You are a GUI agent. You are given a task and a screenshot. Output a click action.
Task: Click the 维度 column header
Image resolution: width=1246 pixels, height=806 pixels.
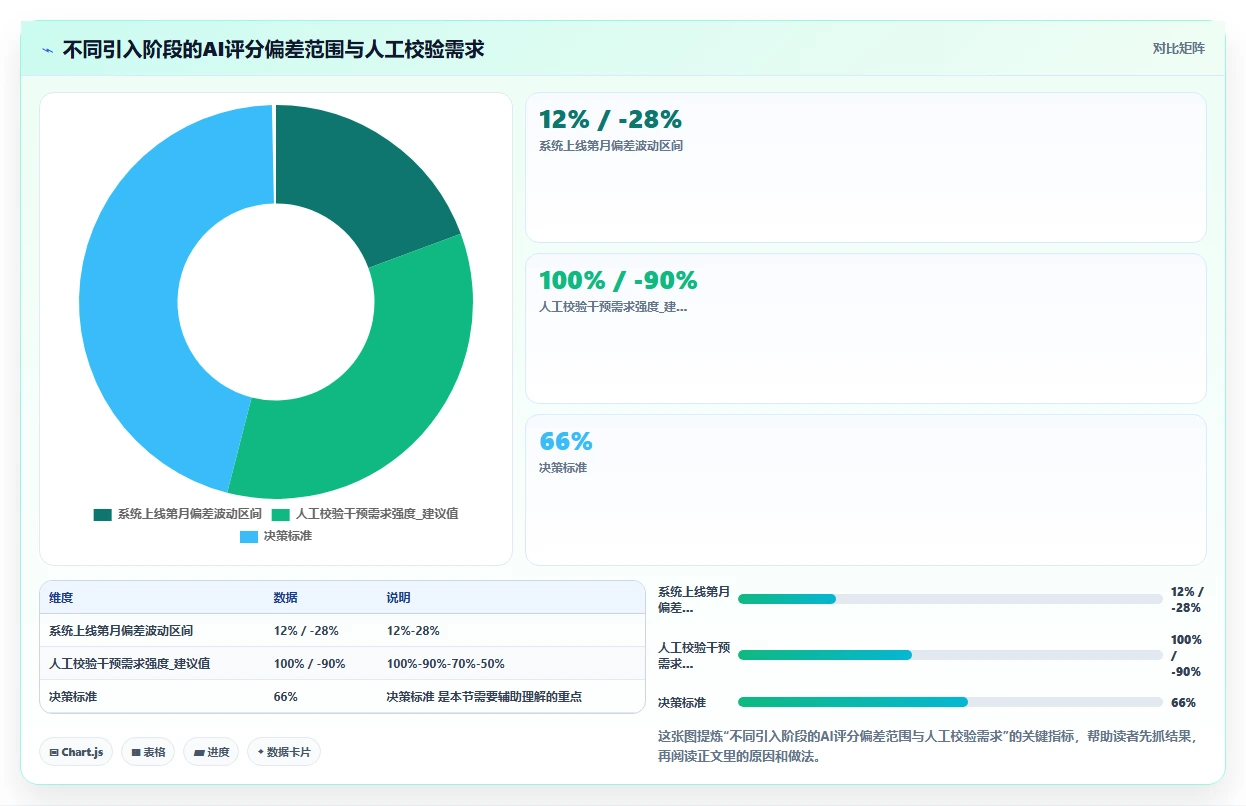pyautogui.click(x=61, y=598)
